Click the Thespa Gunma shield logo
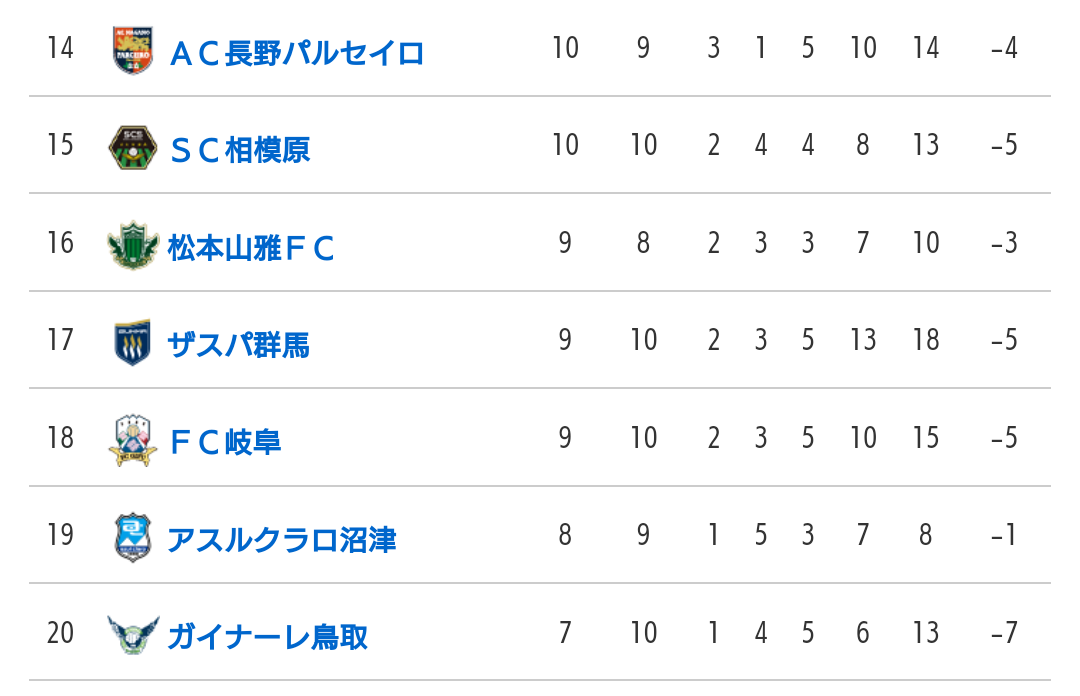The image size is (1080, 696). (x=132, y=342)
